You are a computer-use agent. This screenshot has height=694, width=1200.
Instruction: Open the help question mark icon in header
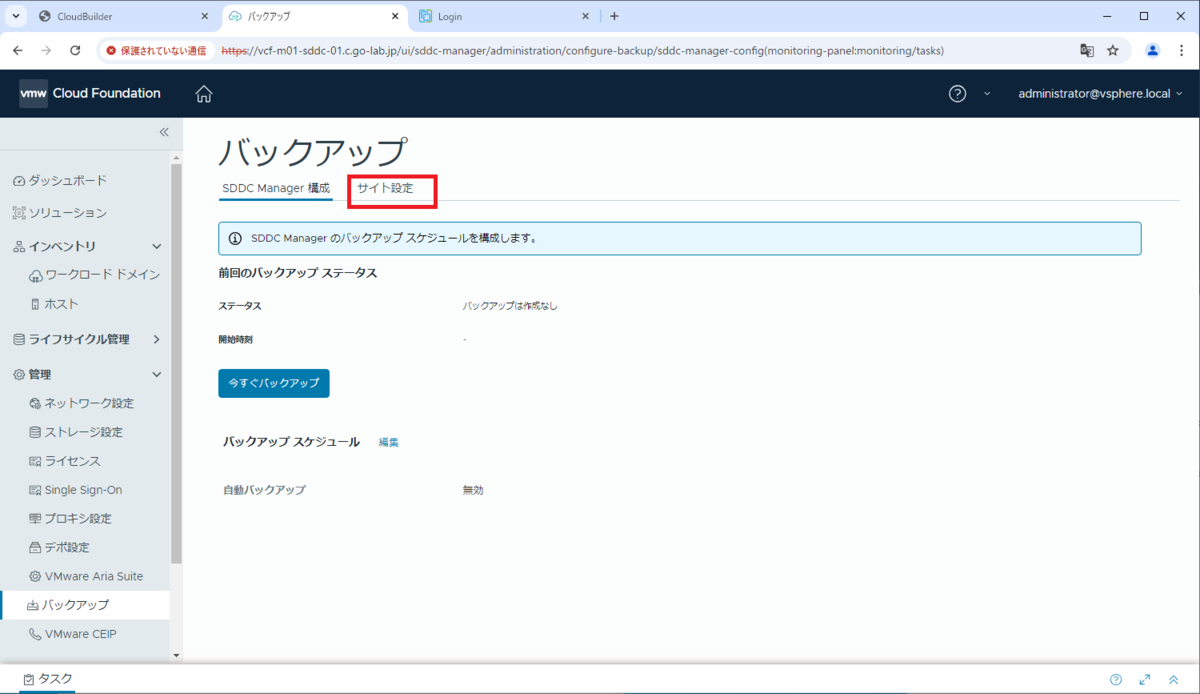(x=957, y=93)
